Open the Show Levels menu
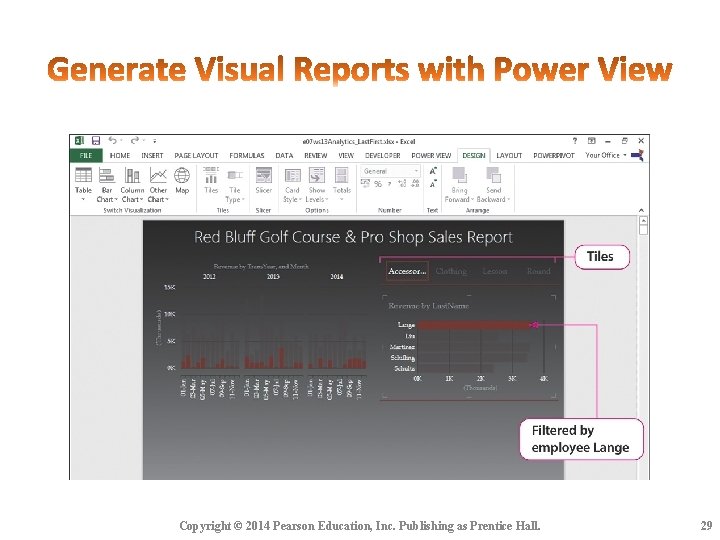The image size is (720, 540). point(316,186)
